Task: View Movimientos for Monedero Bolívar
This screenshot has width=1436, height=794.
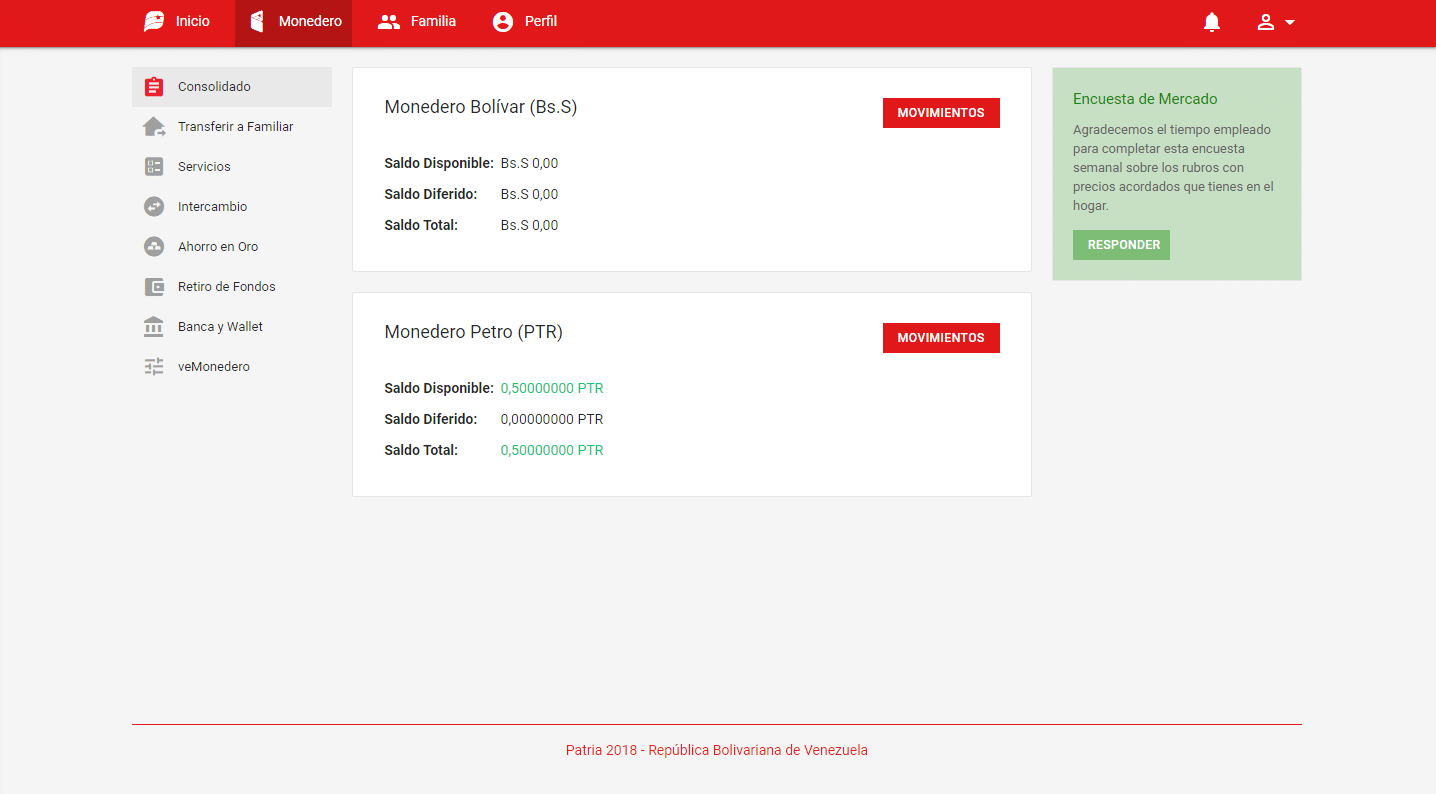Action: 941,113
